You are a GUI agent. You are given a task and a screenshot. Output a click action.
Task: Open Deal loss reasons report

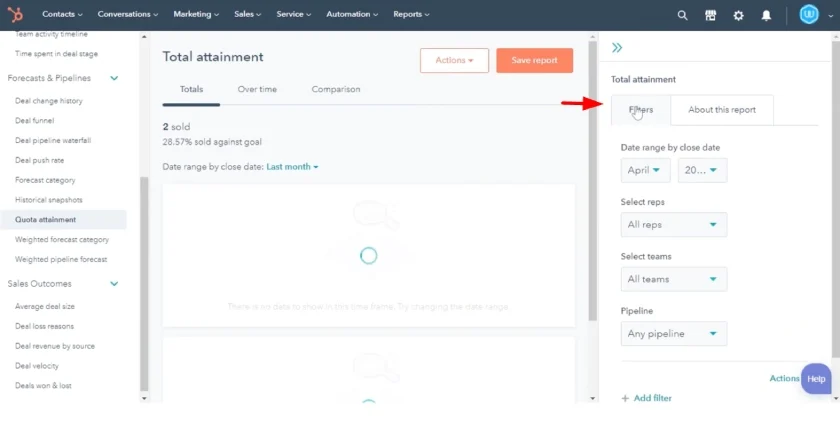(x=44, y=327)
